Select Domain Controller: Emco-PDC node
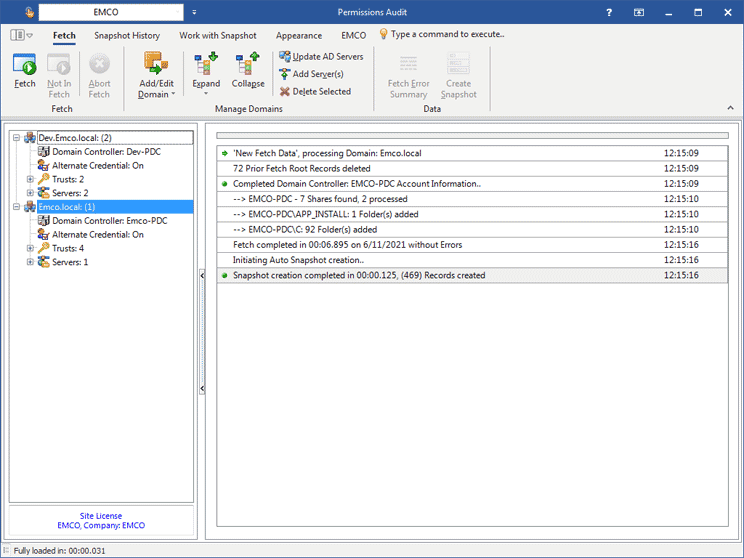The width and height of the screenshot is (744, 558). tap(107, 221)
